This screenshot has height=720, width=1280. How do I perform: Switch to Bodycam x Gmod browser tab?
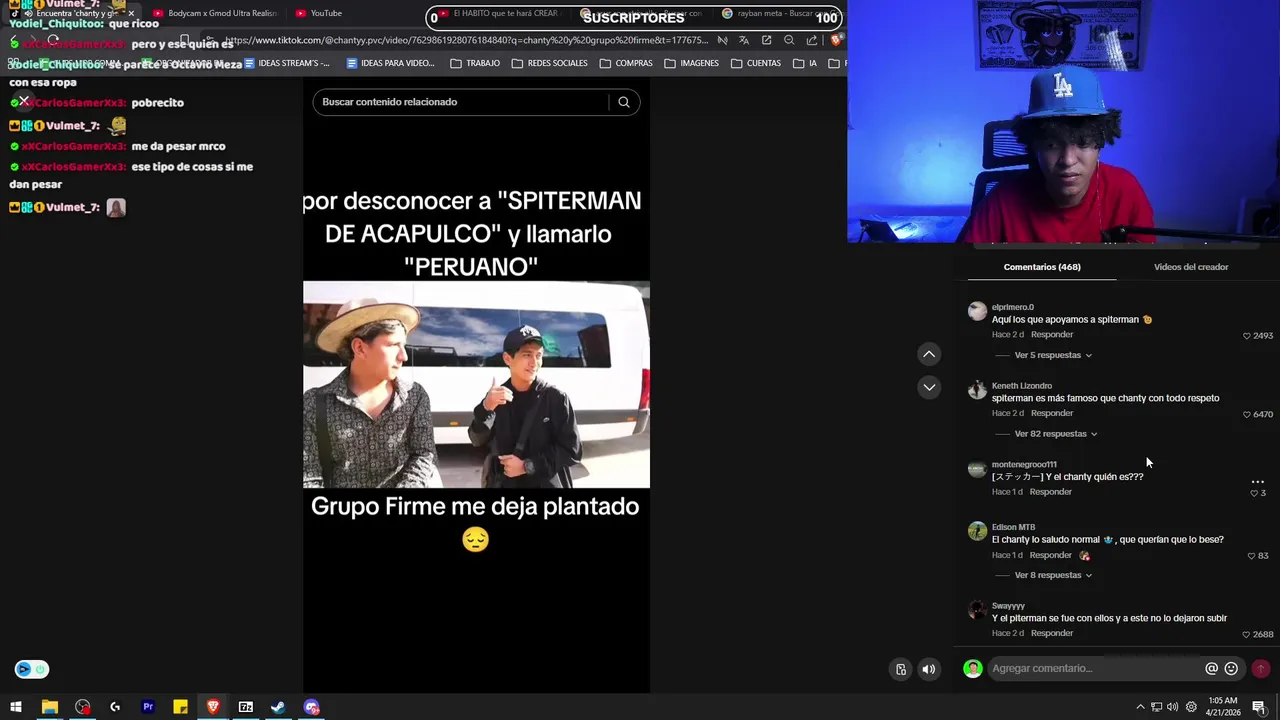(214, 13)
